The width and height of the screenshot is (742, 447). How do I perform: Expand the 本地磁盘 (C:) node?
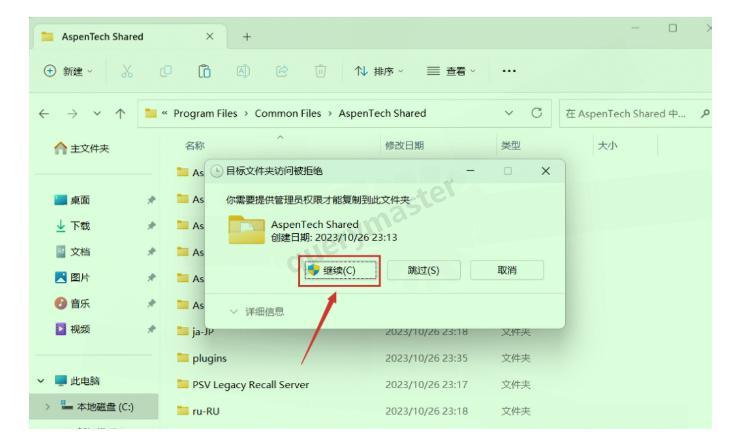pos(47,406)
